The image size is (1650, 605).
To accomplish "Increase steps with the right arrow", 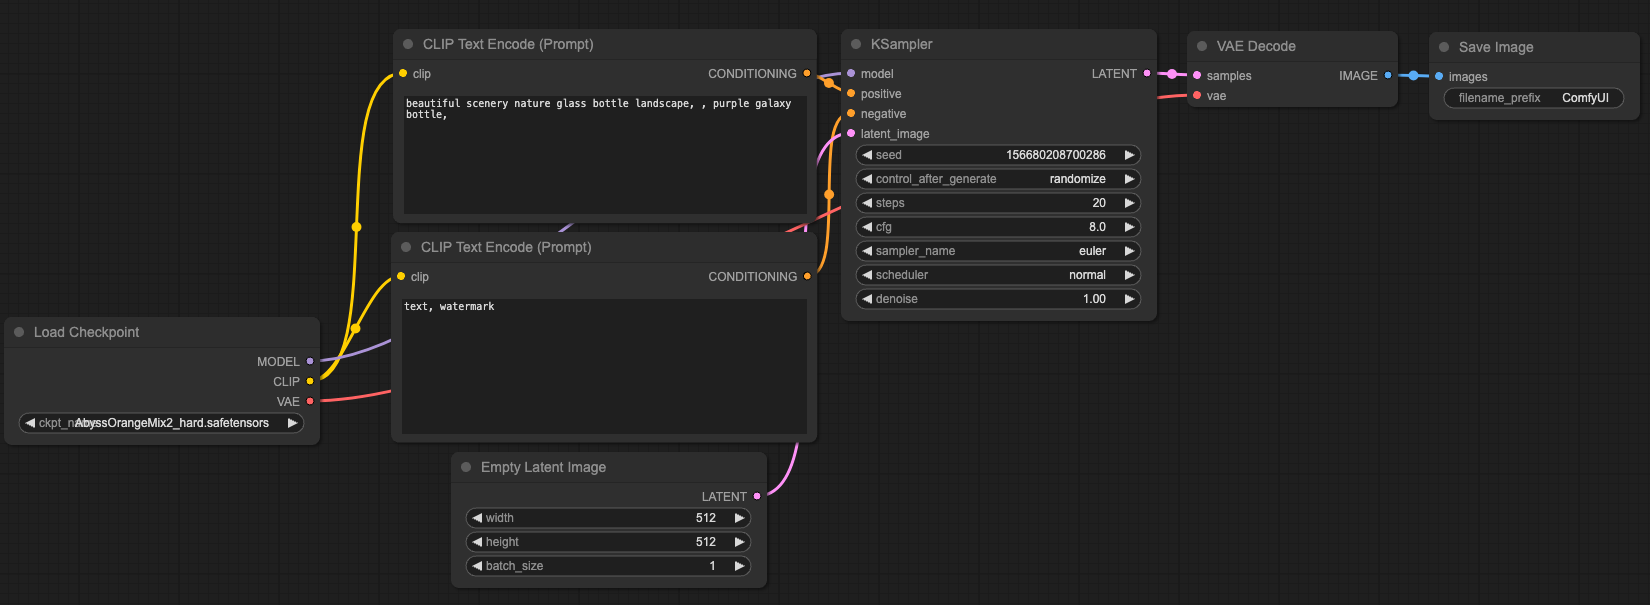I will 1129,203.
